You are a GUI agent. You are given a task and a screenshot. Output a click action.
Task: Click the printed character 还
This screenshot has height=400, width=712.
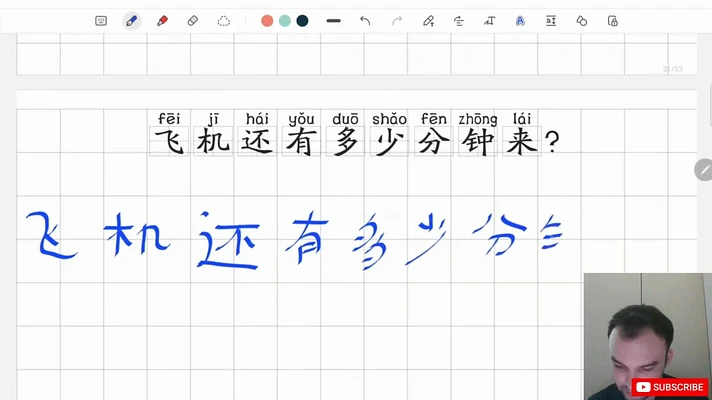click(x=257, y=142)
